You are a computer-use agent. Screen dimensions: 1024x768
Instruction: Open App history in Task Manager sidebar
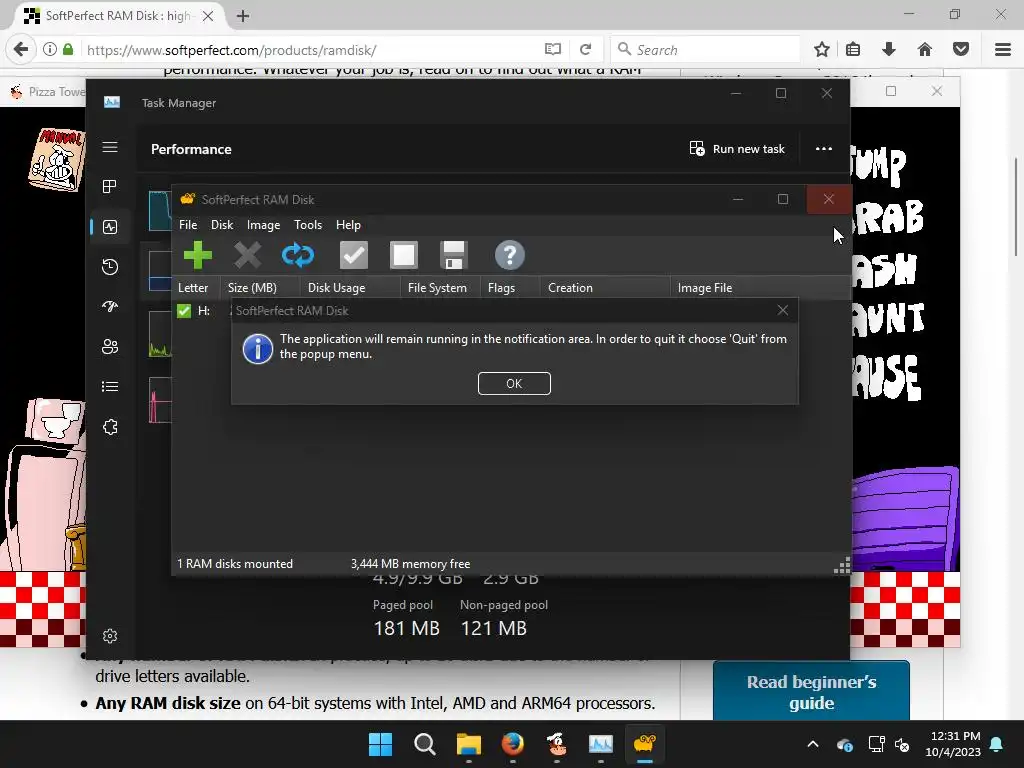(110, 266)
